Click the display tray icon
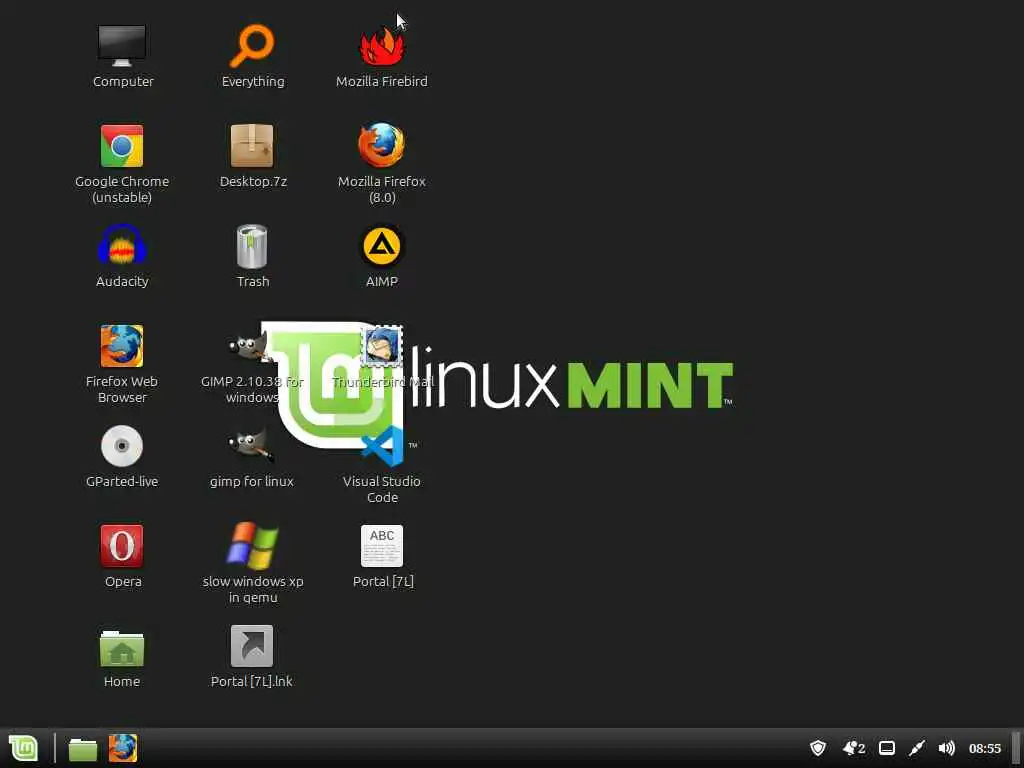 (887, 748)
